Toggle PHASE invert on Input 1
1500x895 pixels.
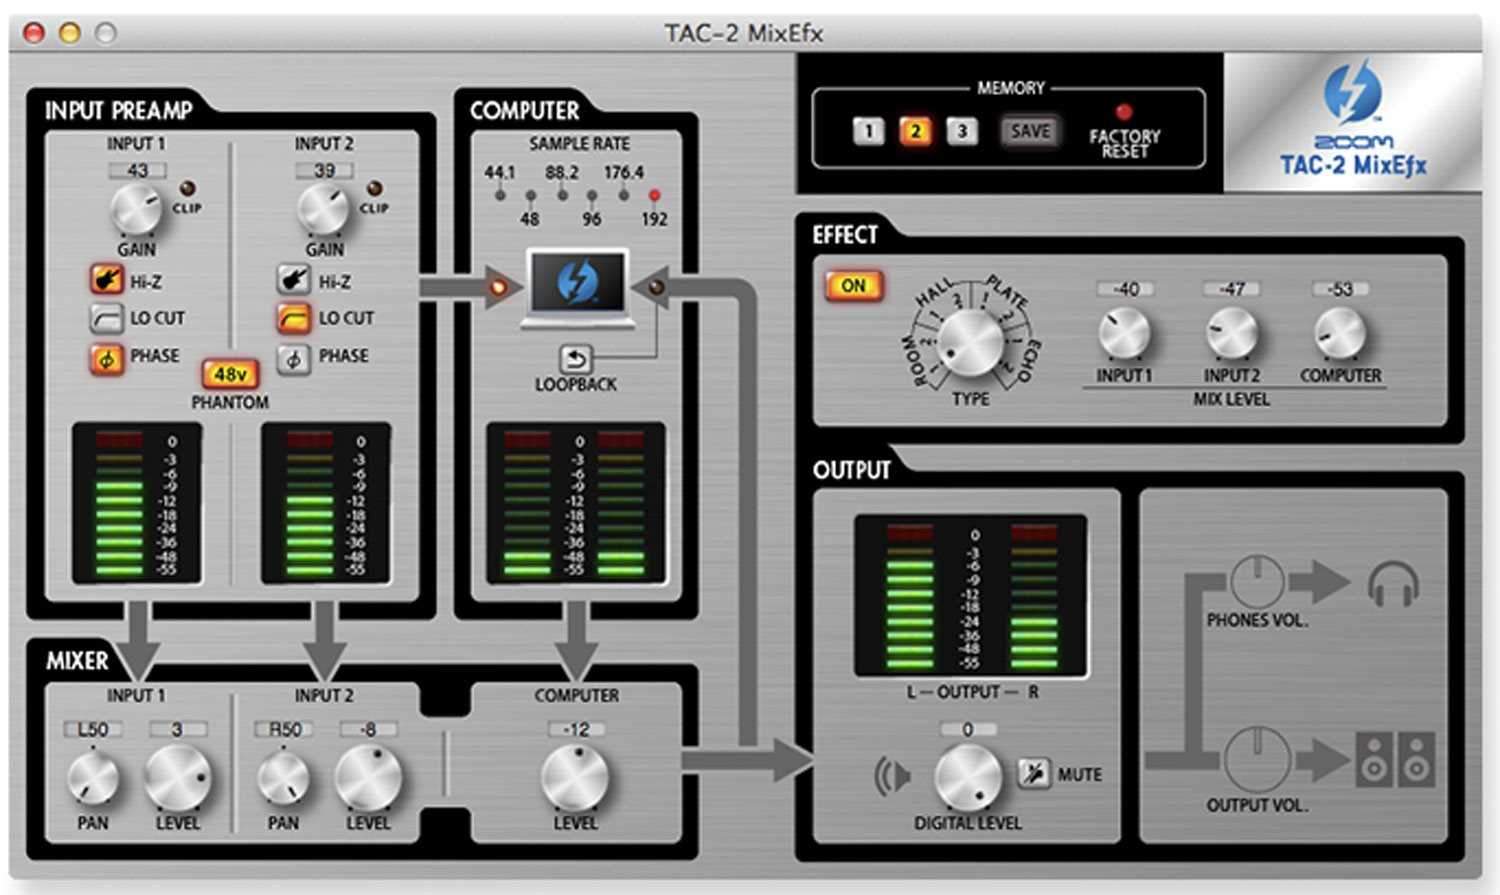click(105, 357)
